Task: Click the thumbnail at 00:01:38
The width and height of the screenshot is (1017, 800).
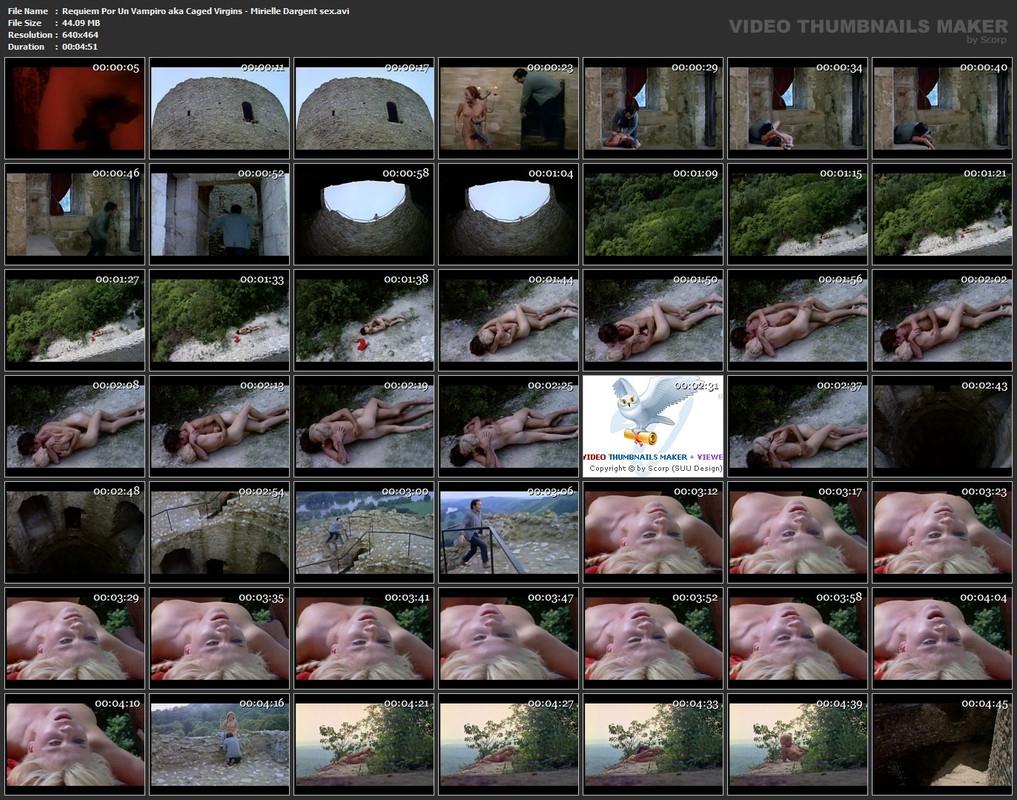Action: coord(365,320)
